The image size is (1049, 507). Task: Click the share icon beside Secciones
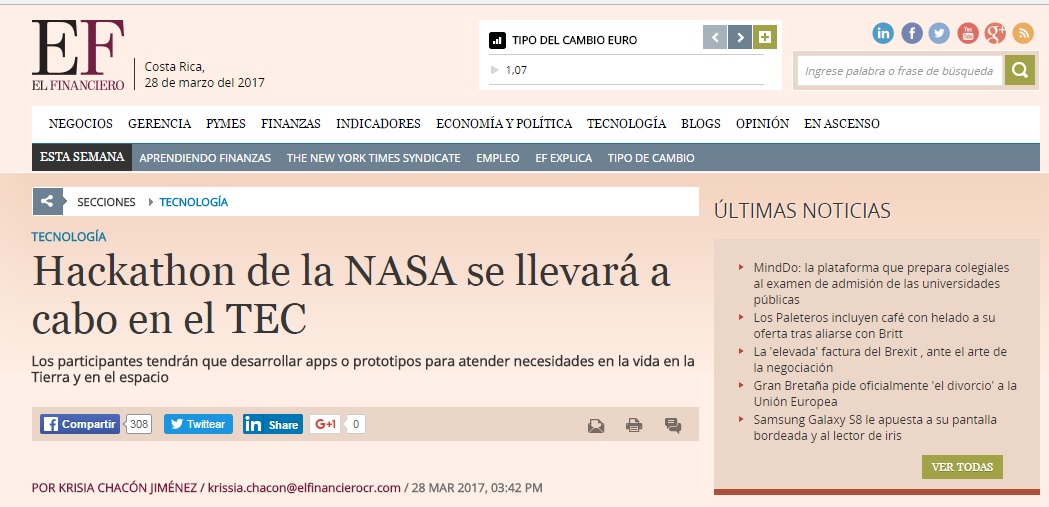(x=47, y=201)
